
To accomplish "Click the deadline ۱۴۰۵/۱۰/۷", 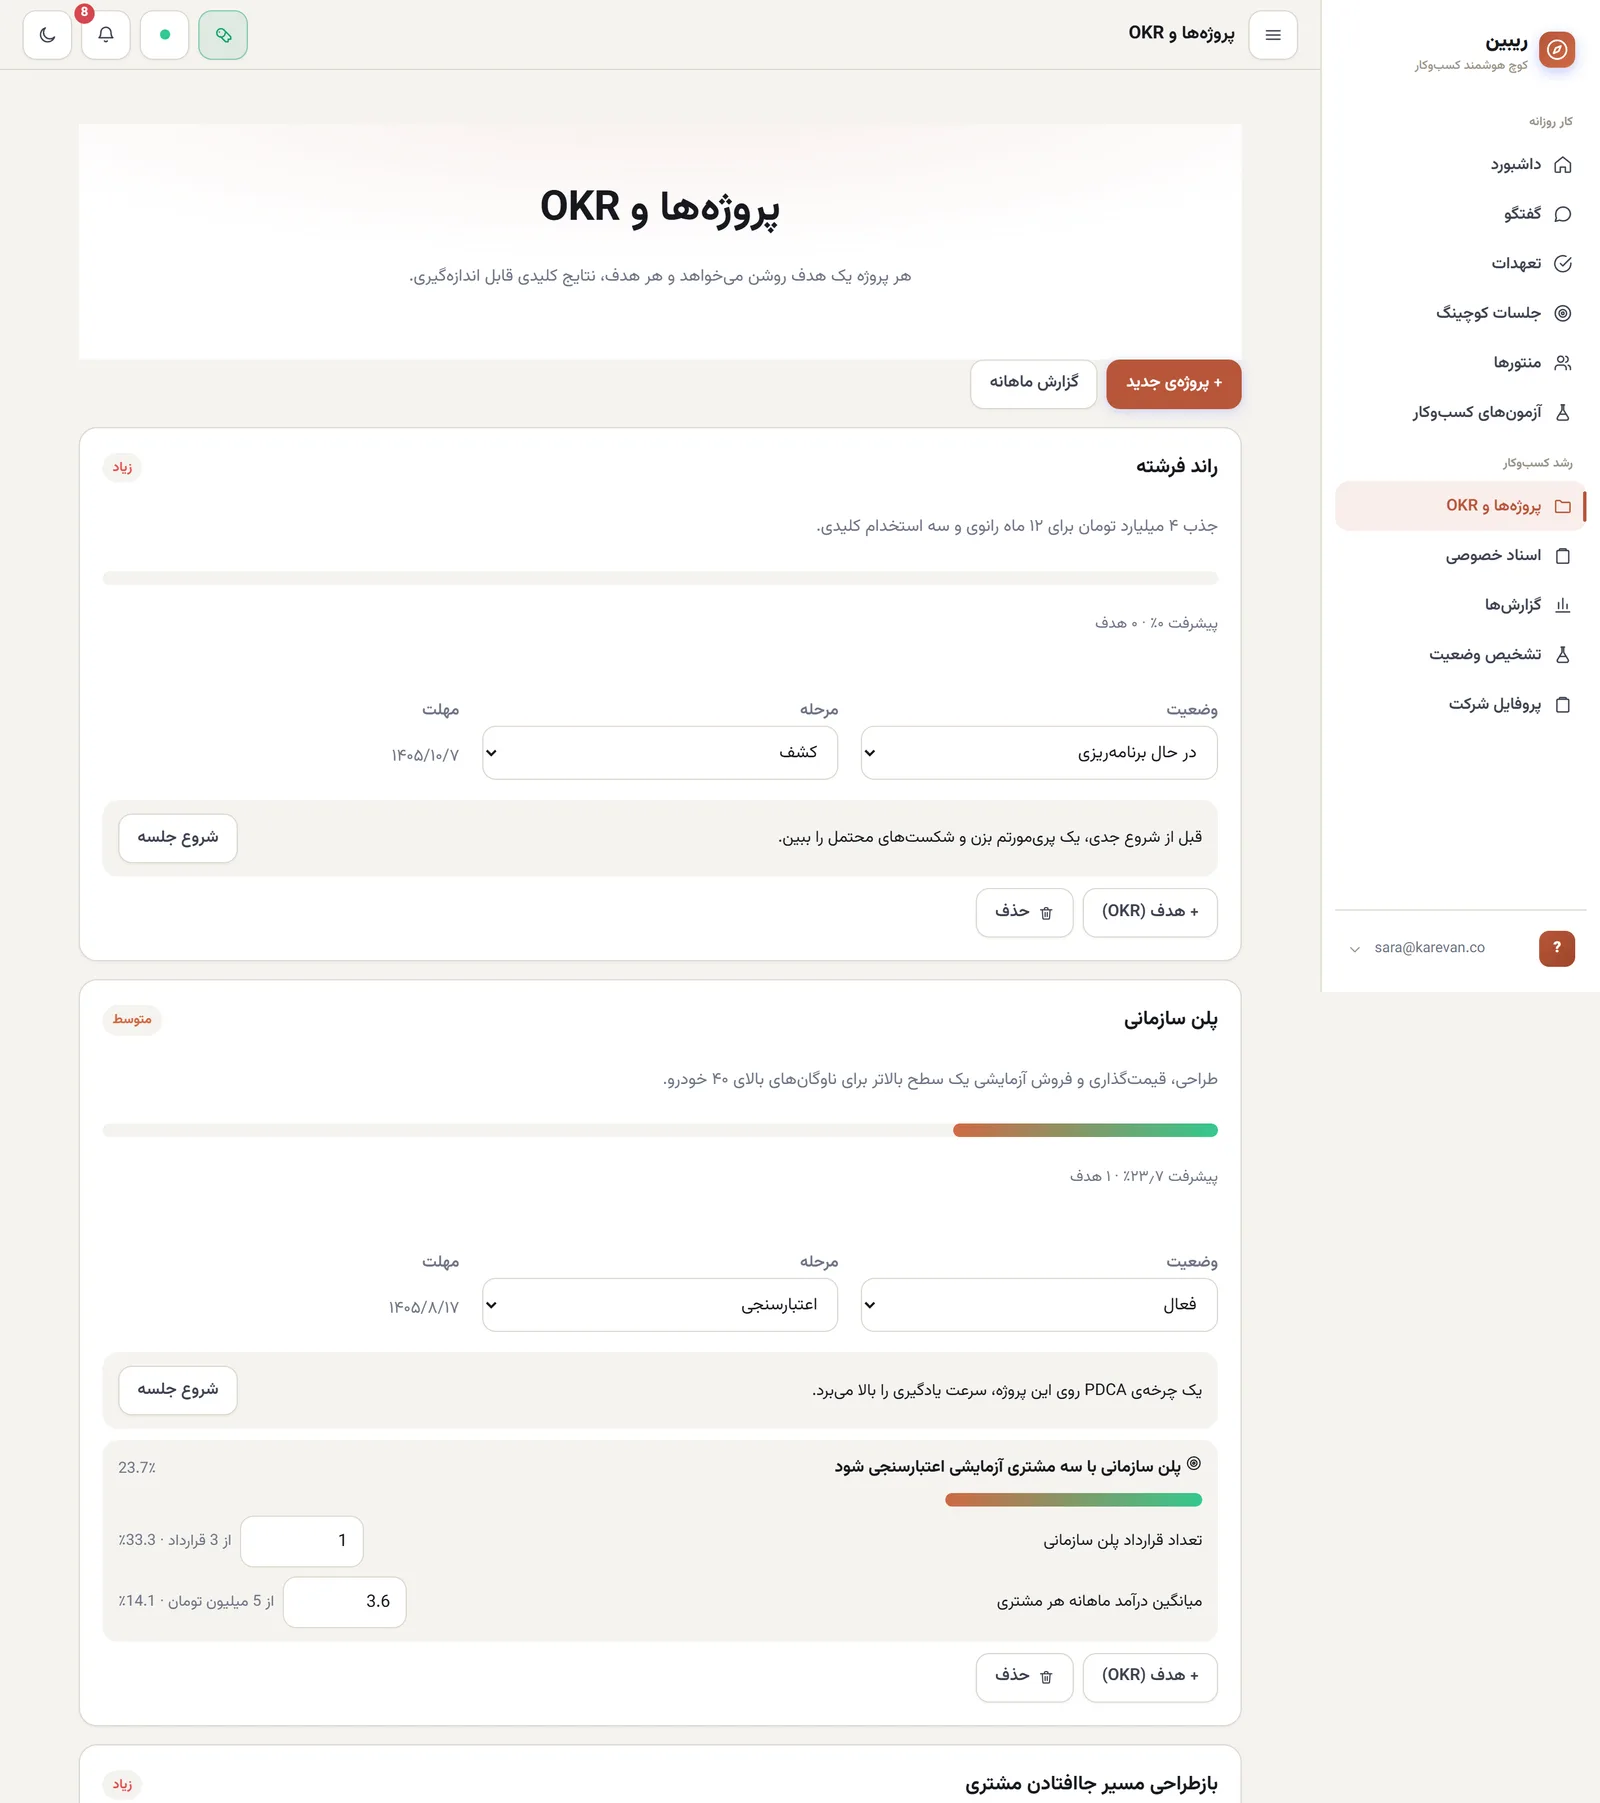I will coord(425,755).
